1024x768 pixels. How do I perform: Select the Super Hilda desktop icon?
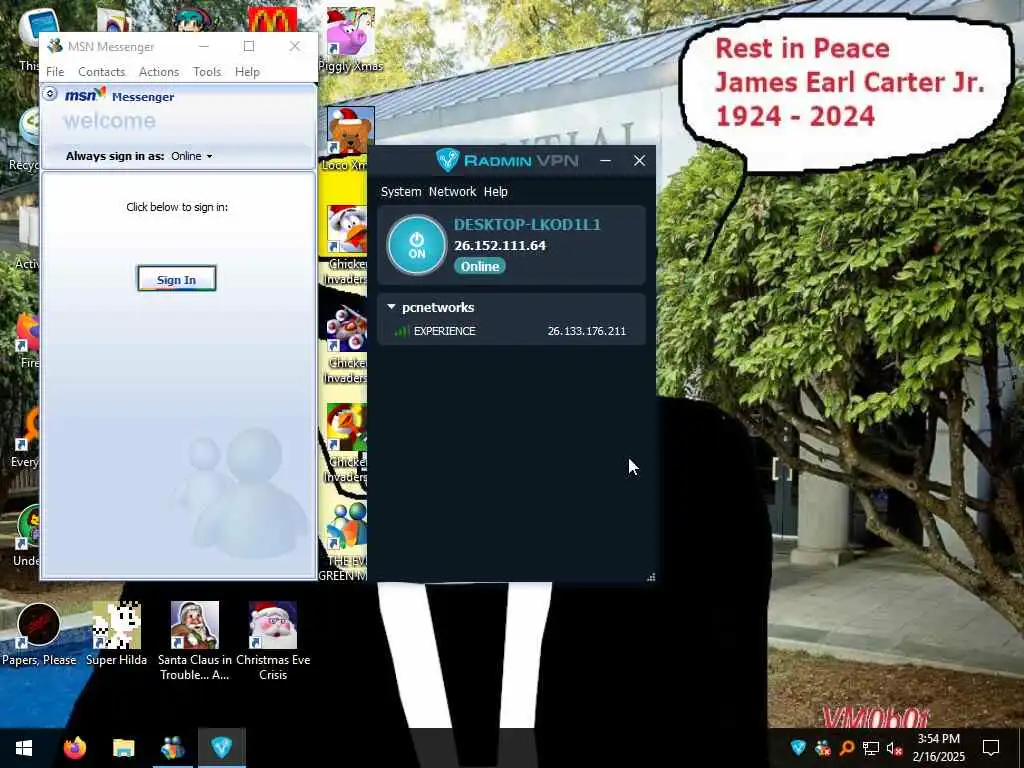pos(116,634)
